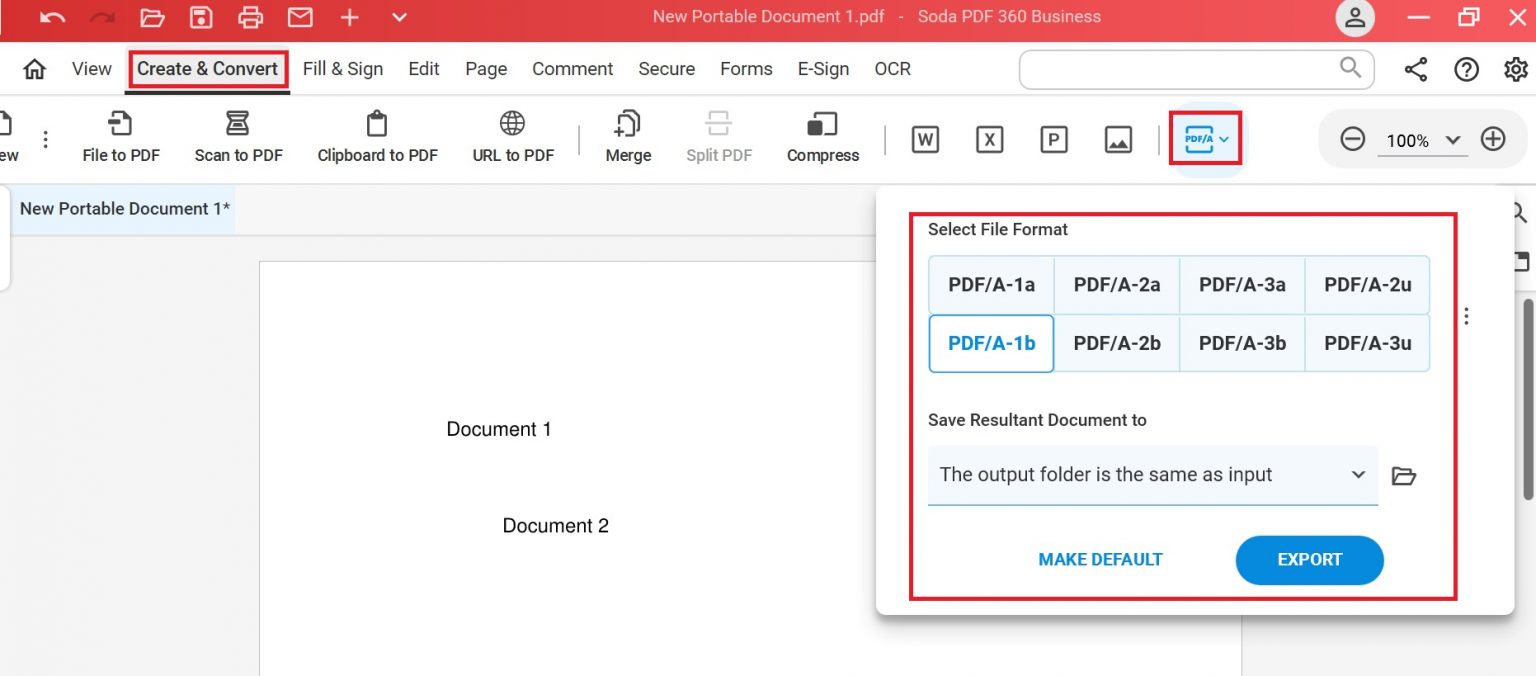Save the document with the floppy icon

pos(202,17)
